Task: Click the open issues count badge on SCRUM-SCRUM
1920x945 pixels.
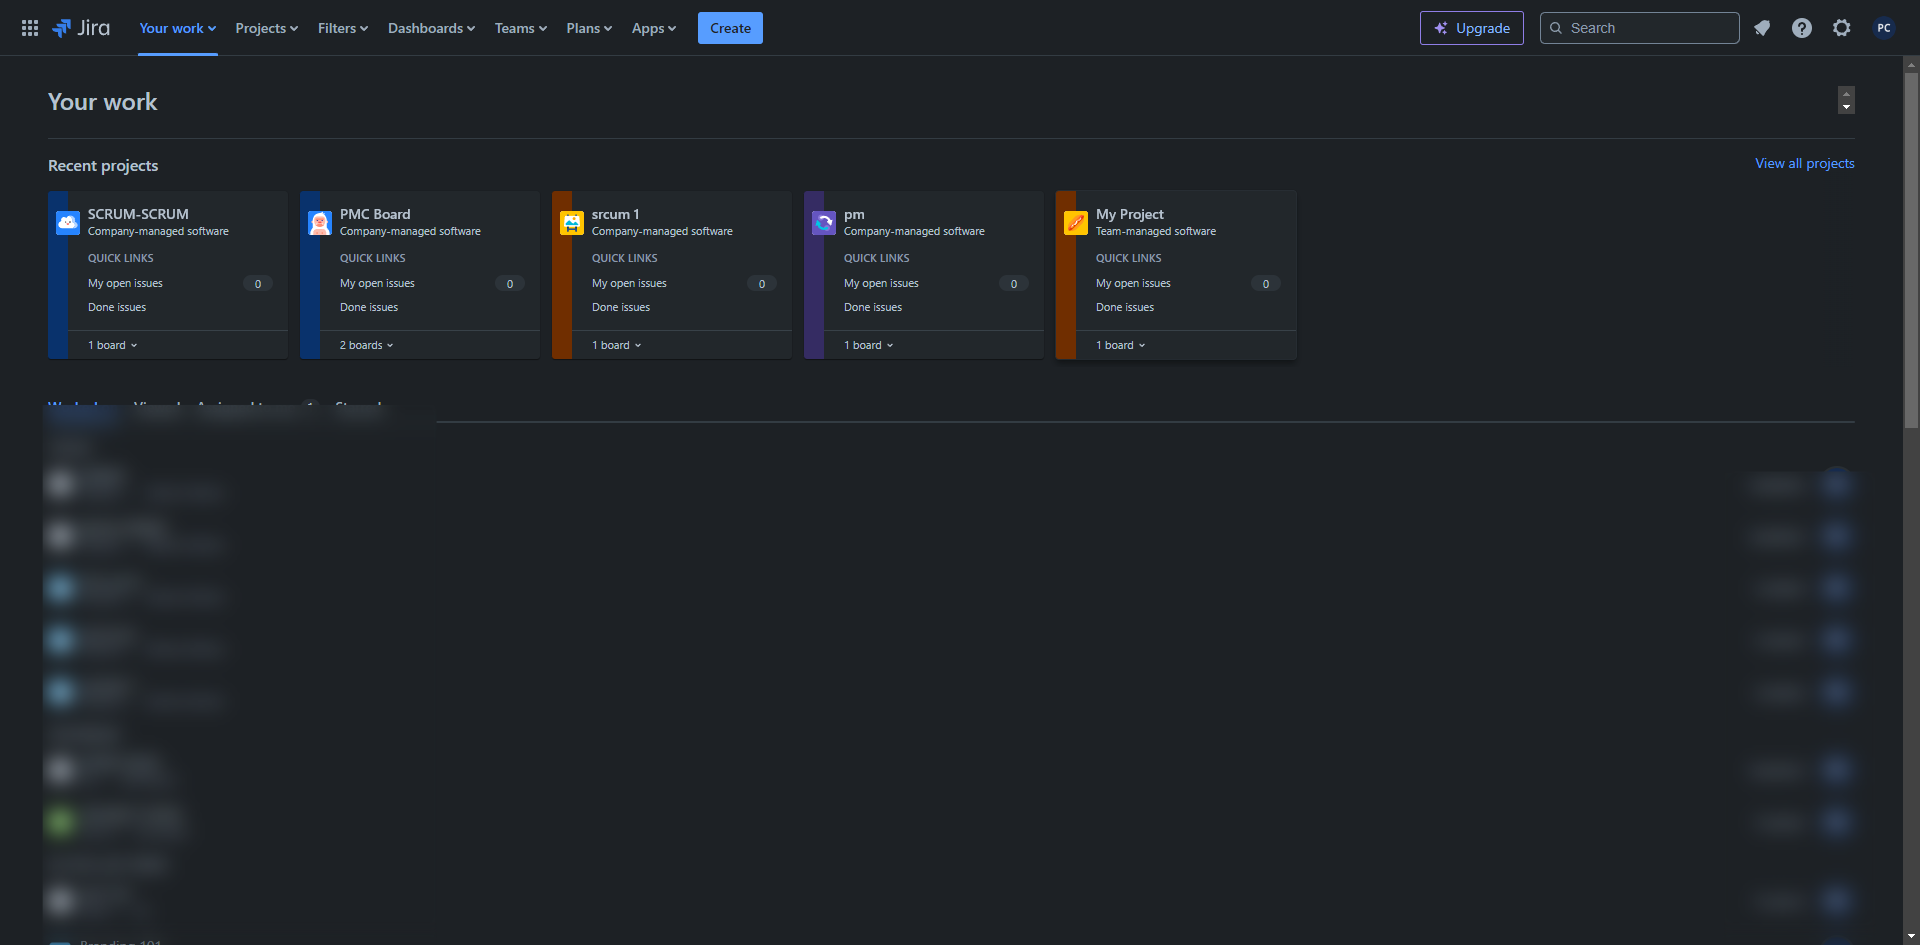Action: [258, 284]
